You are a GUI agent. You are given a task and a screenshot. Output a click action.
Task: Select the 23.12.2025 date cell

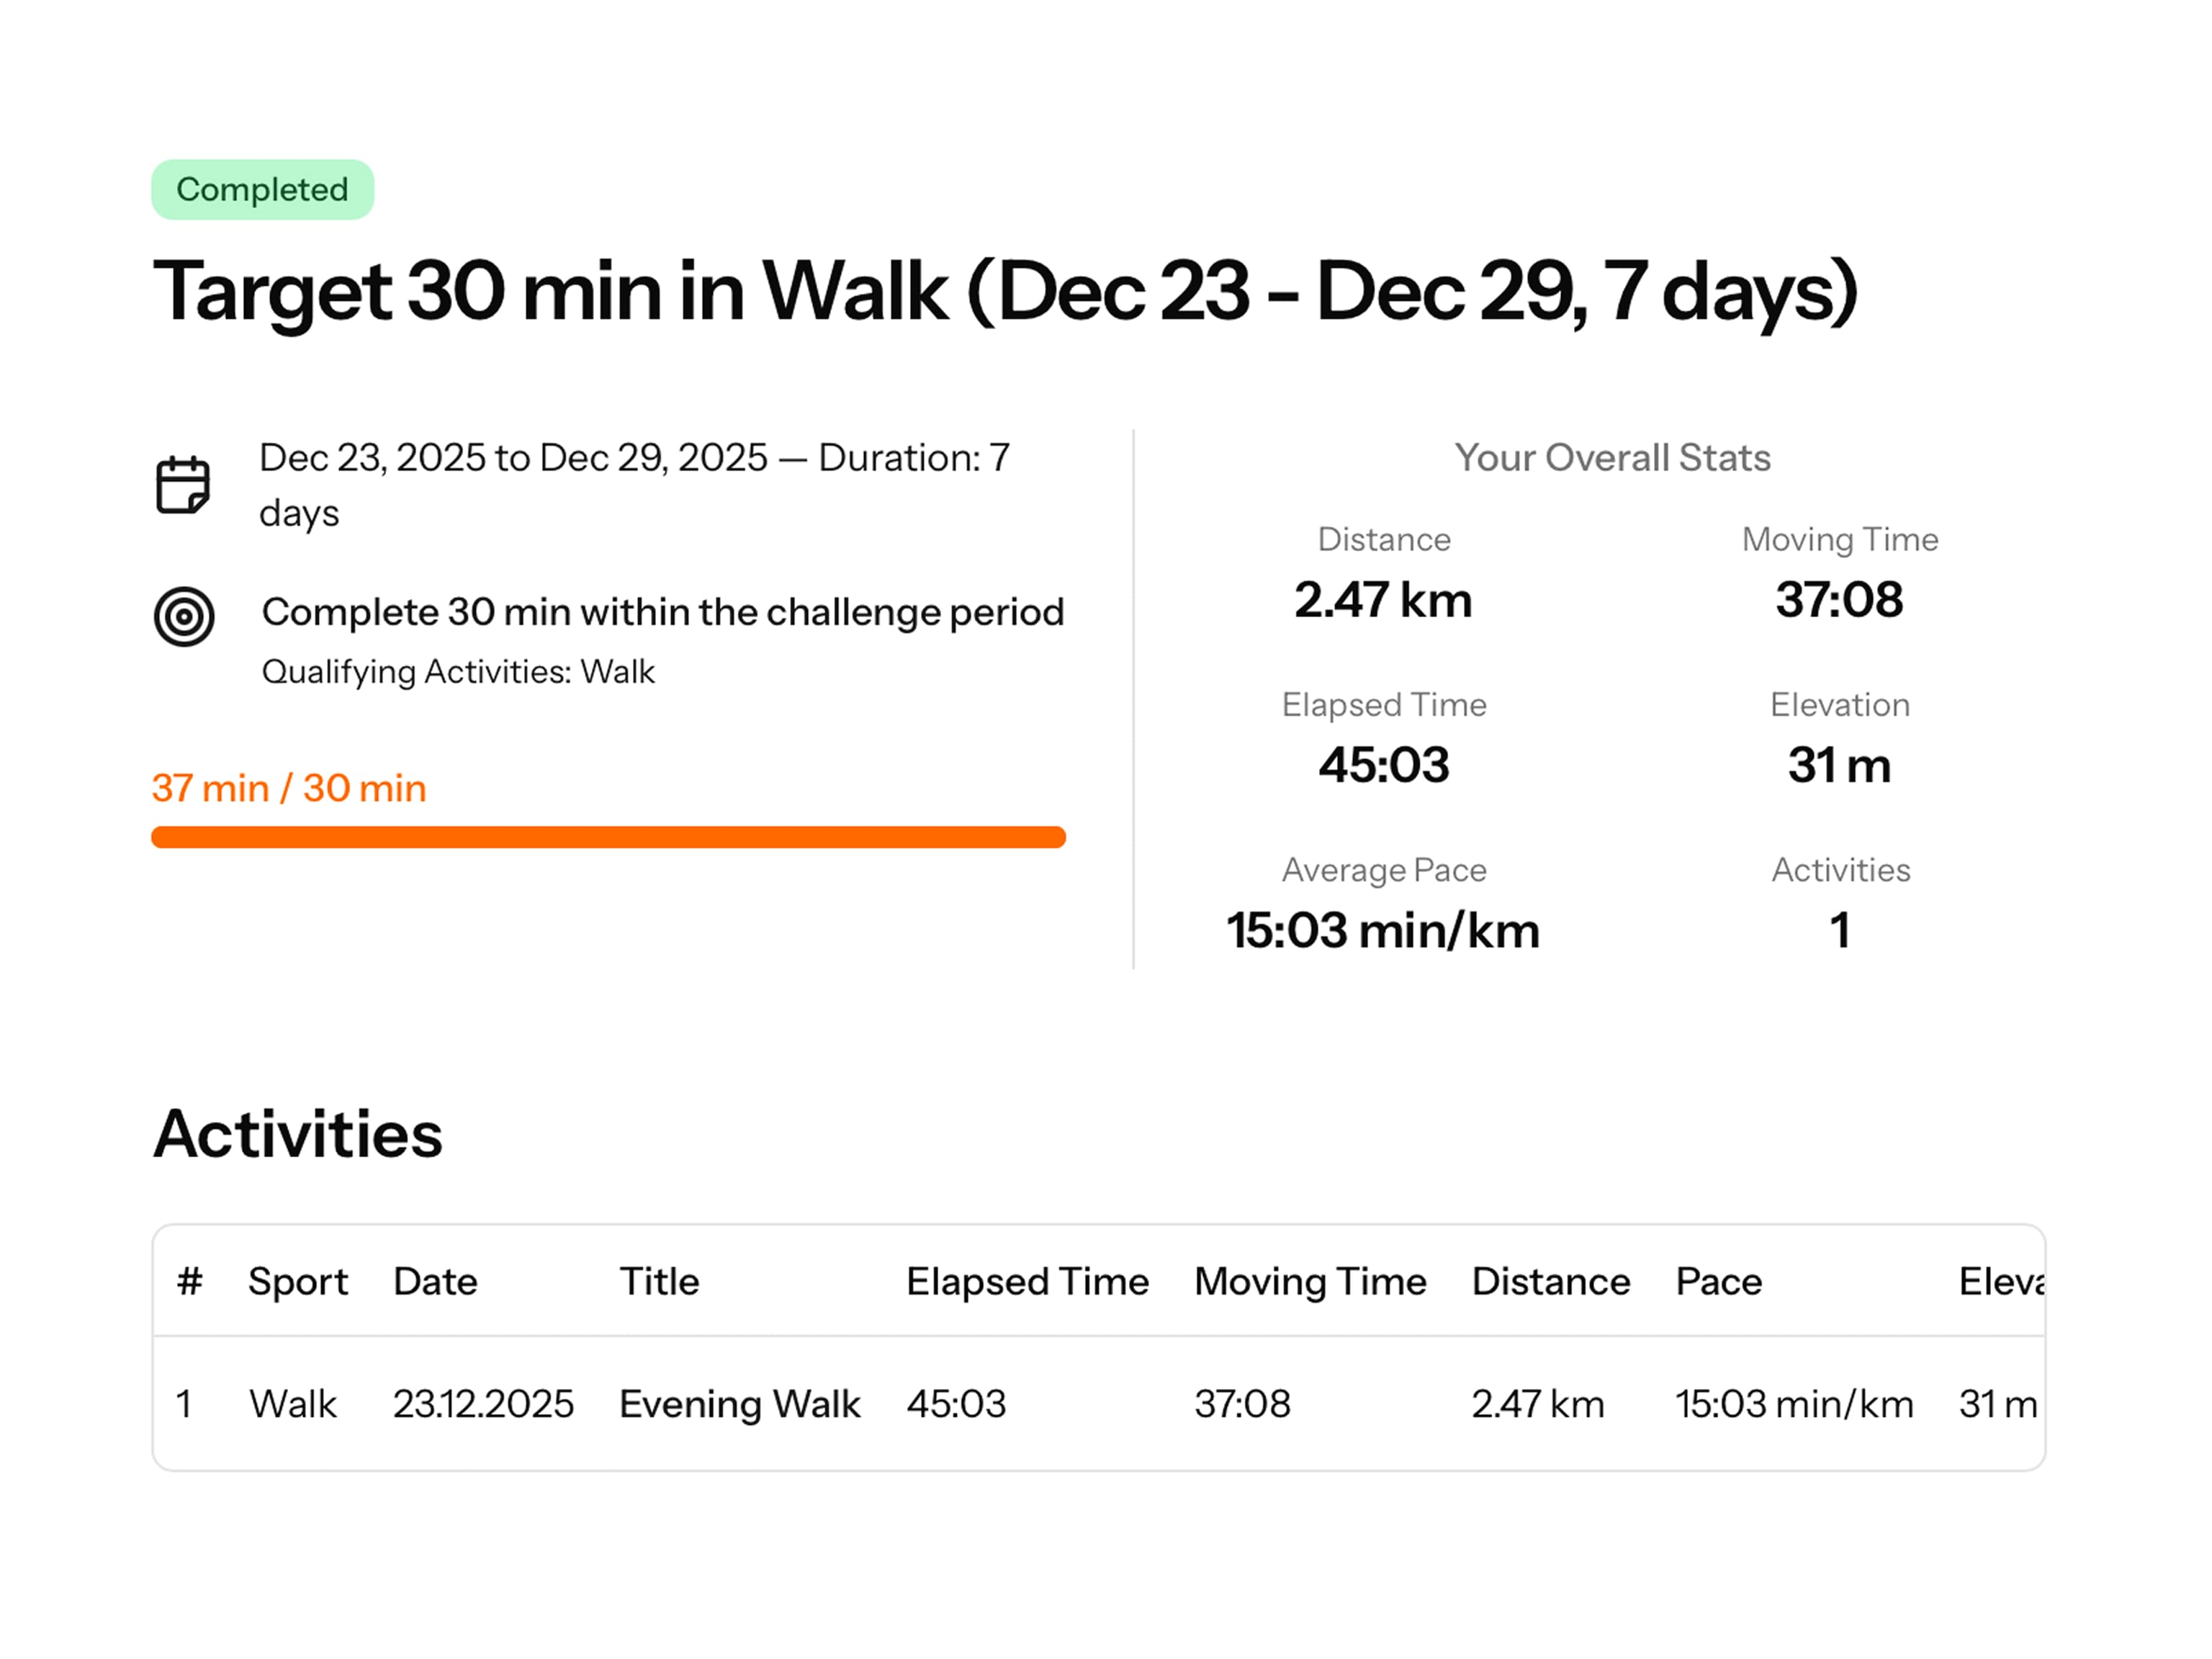(483, 1404)
